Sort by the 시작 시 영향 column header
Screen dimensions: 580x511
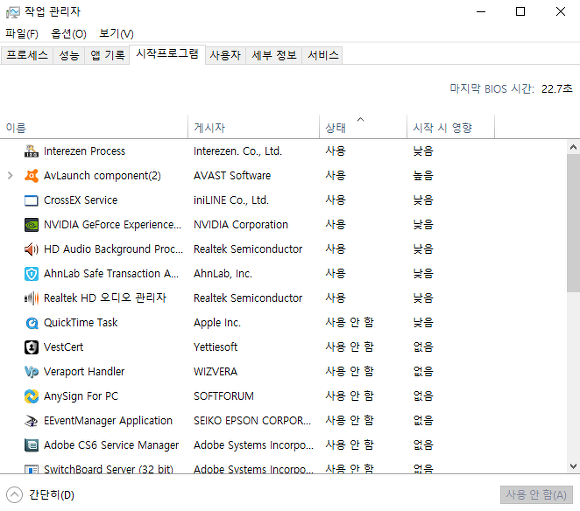tap(450, 127)
